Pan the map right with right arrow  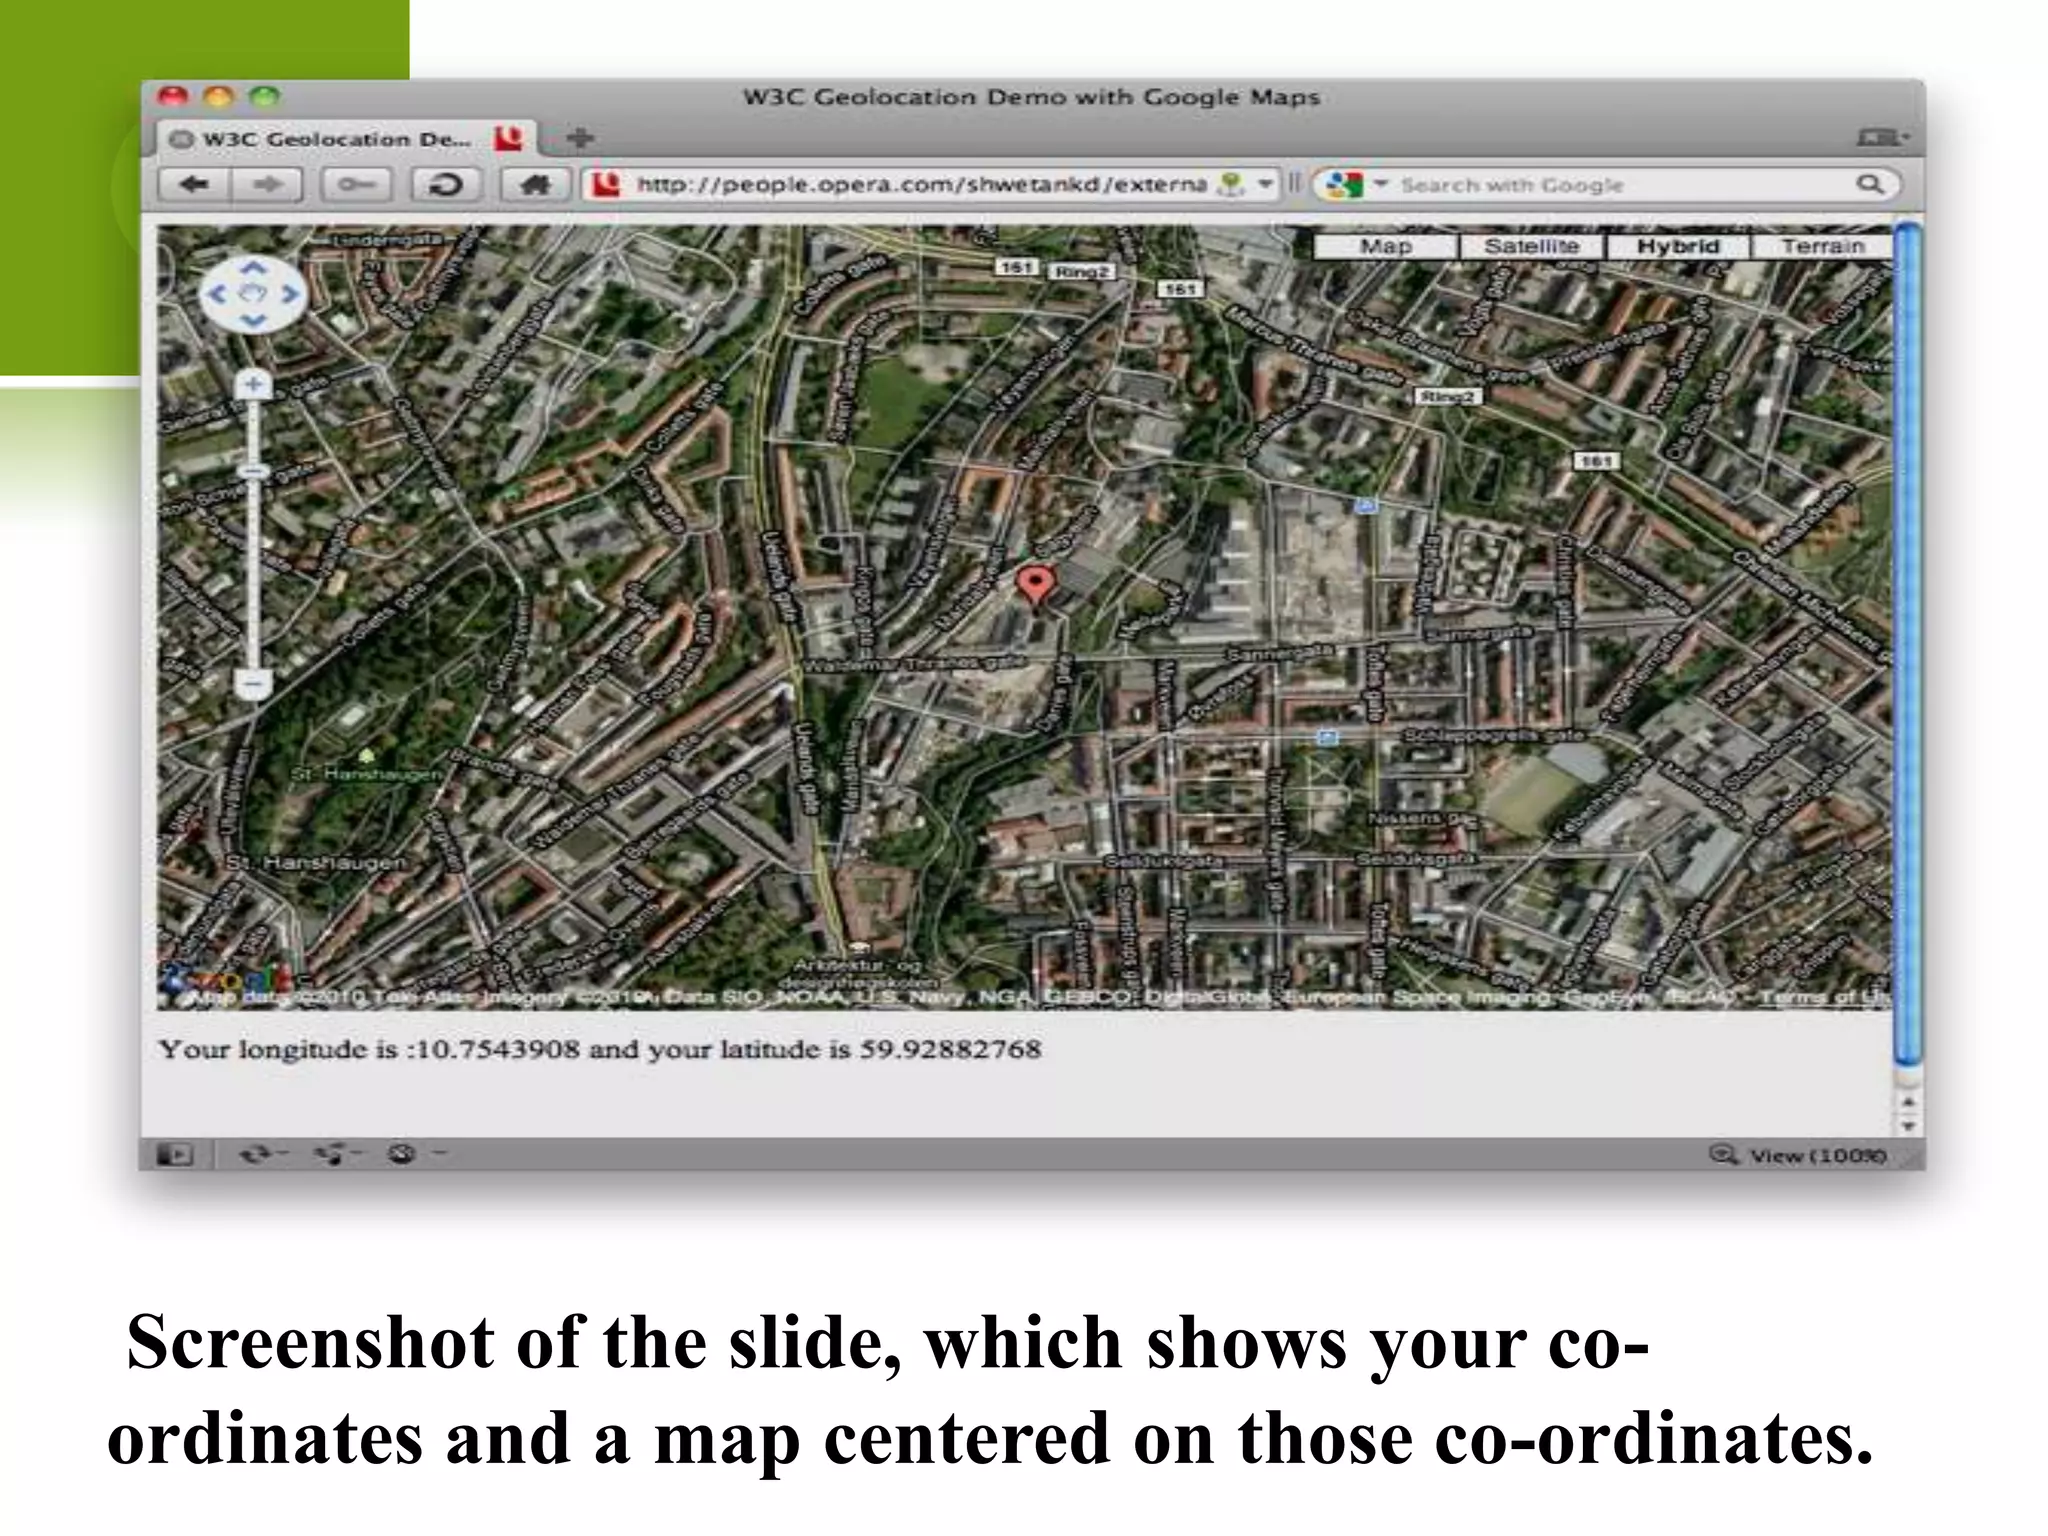click(x=290, y=294)
